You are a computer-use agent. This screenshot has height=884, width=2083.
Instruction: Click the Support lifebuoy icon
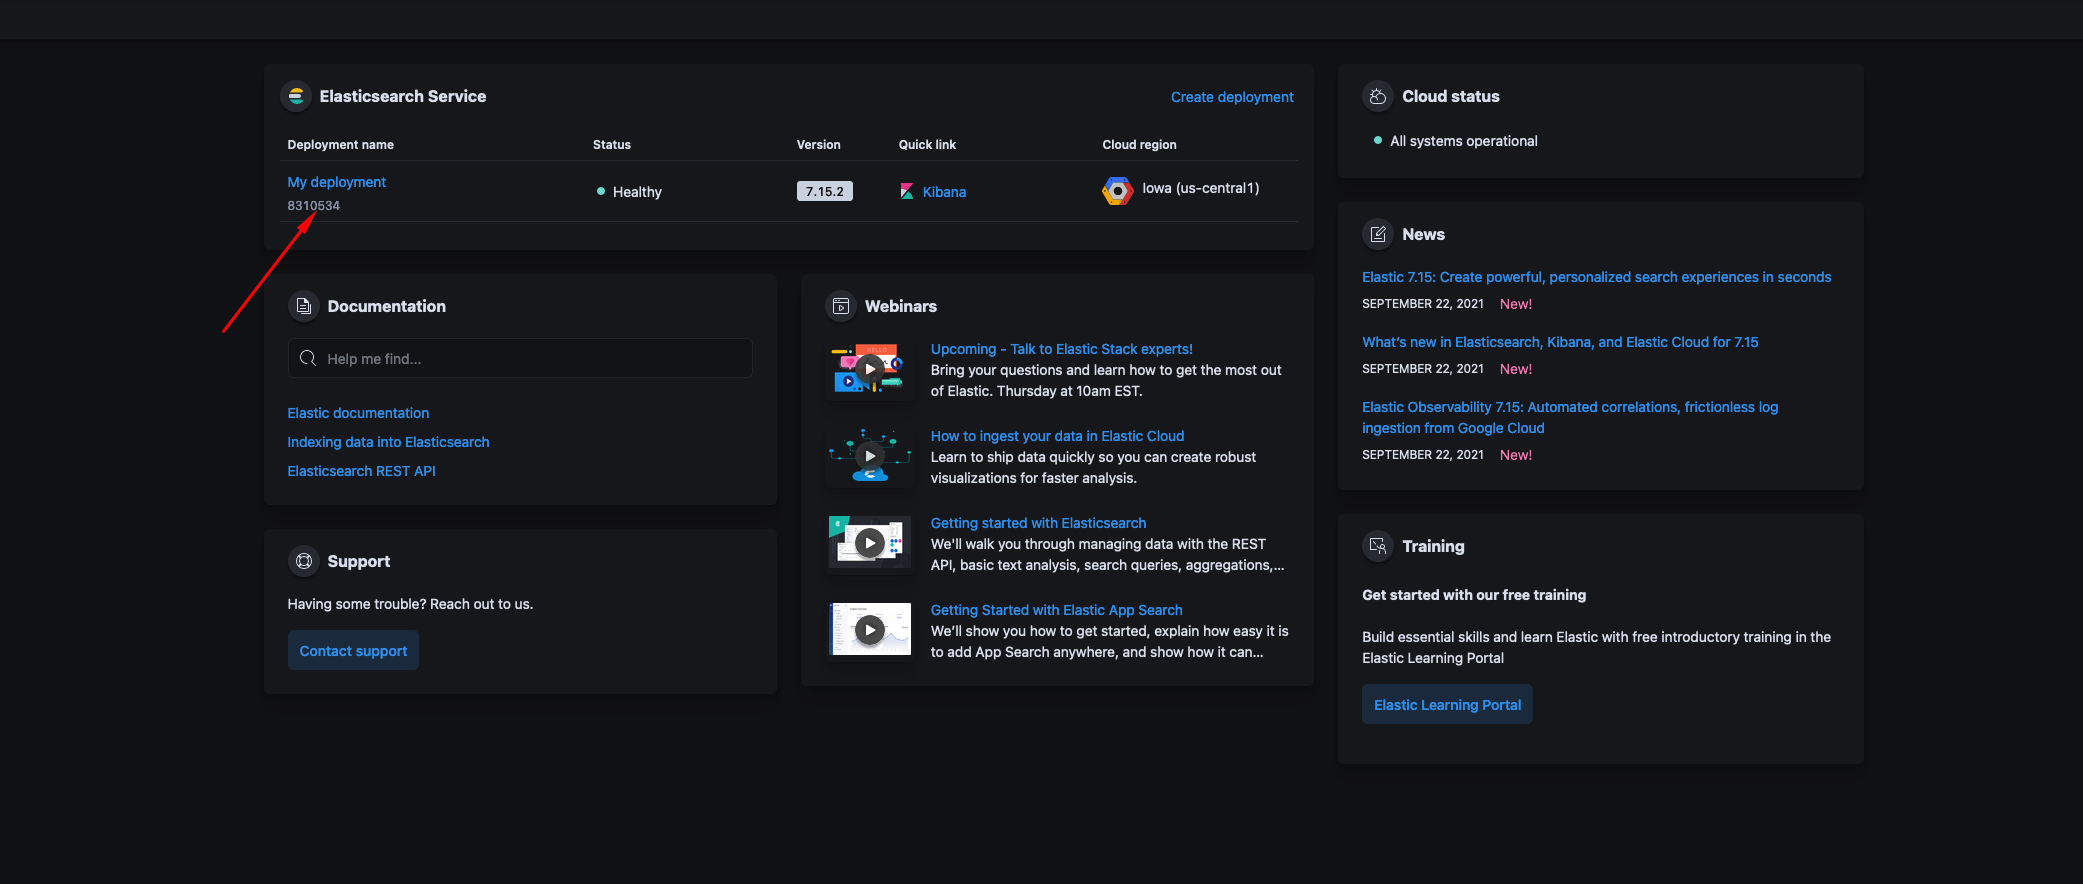tap(304, 561)
